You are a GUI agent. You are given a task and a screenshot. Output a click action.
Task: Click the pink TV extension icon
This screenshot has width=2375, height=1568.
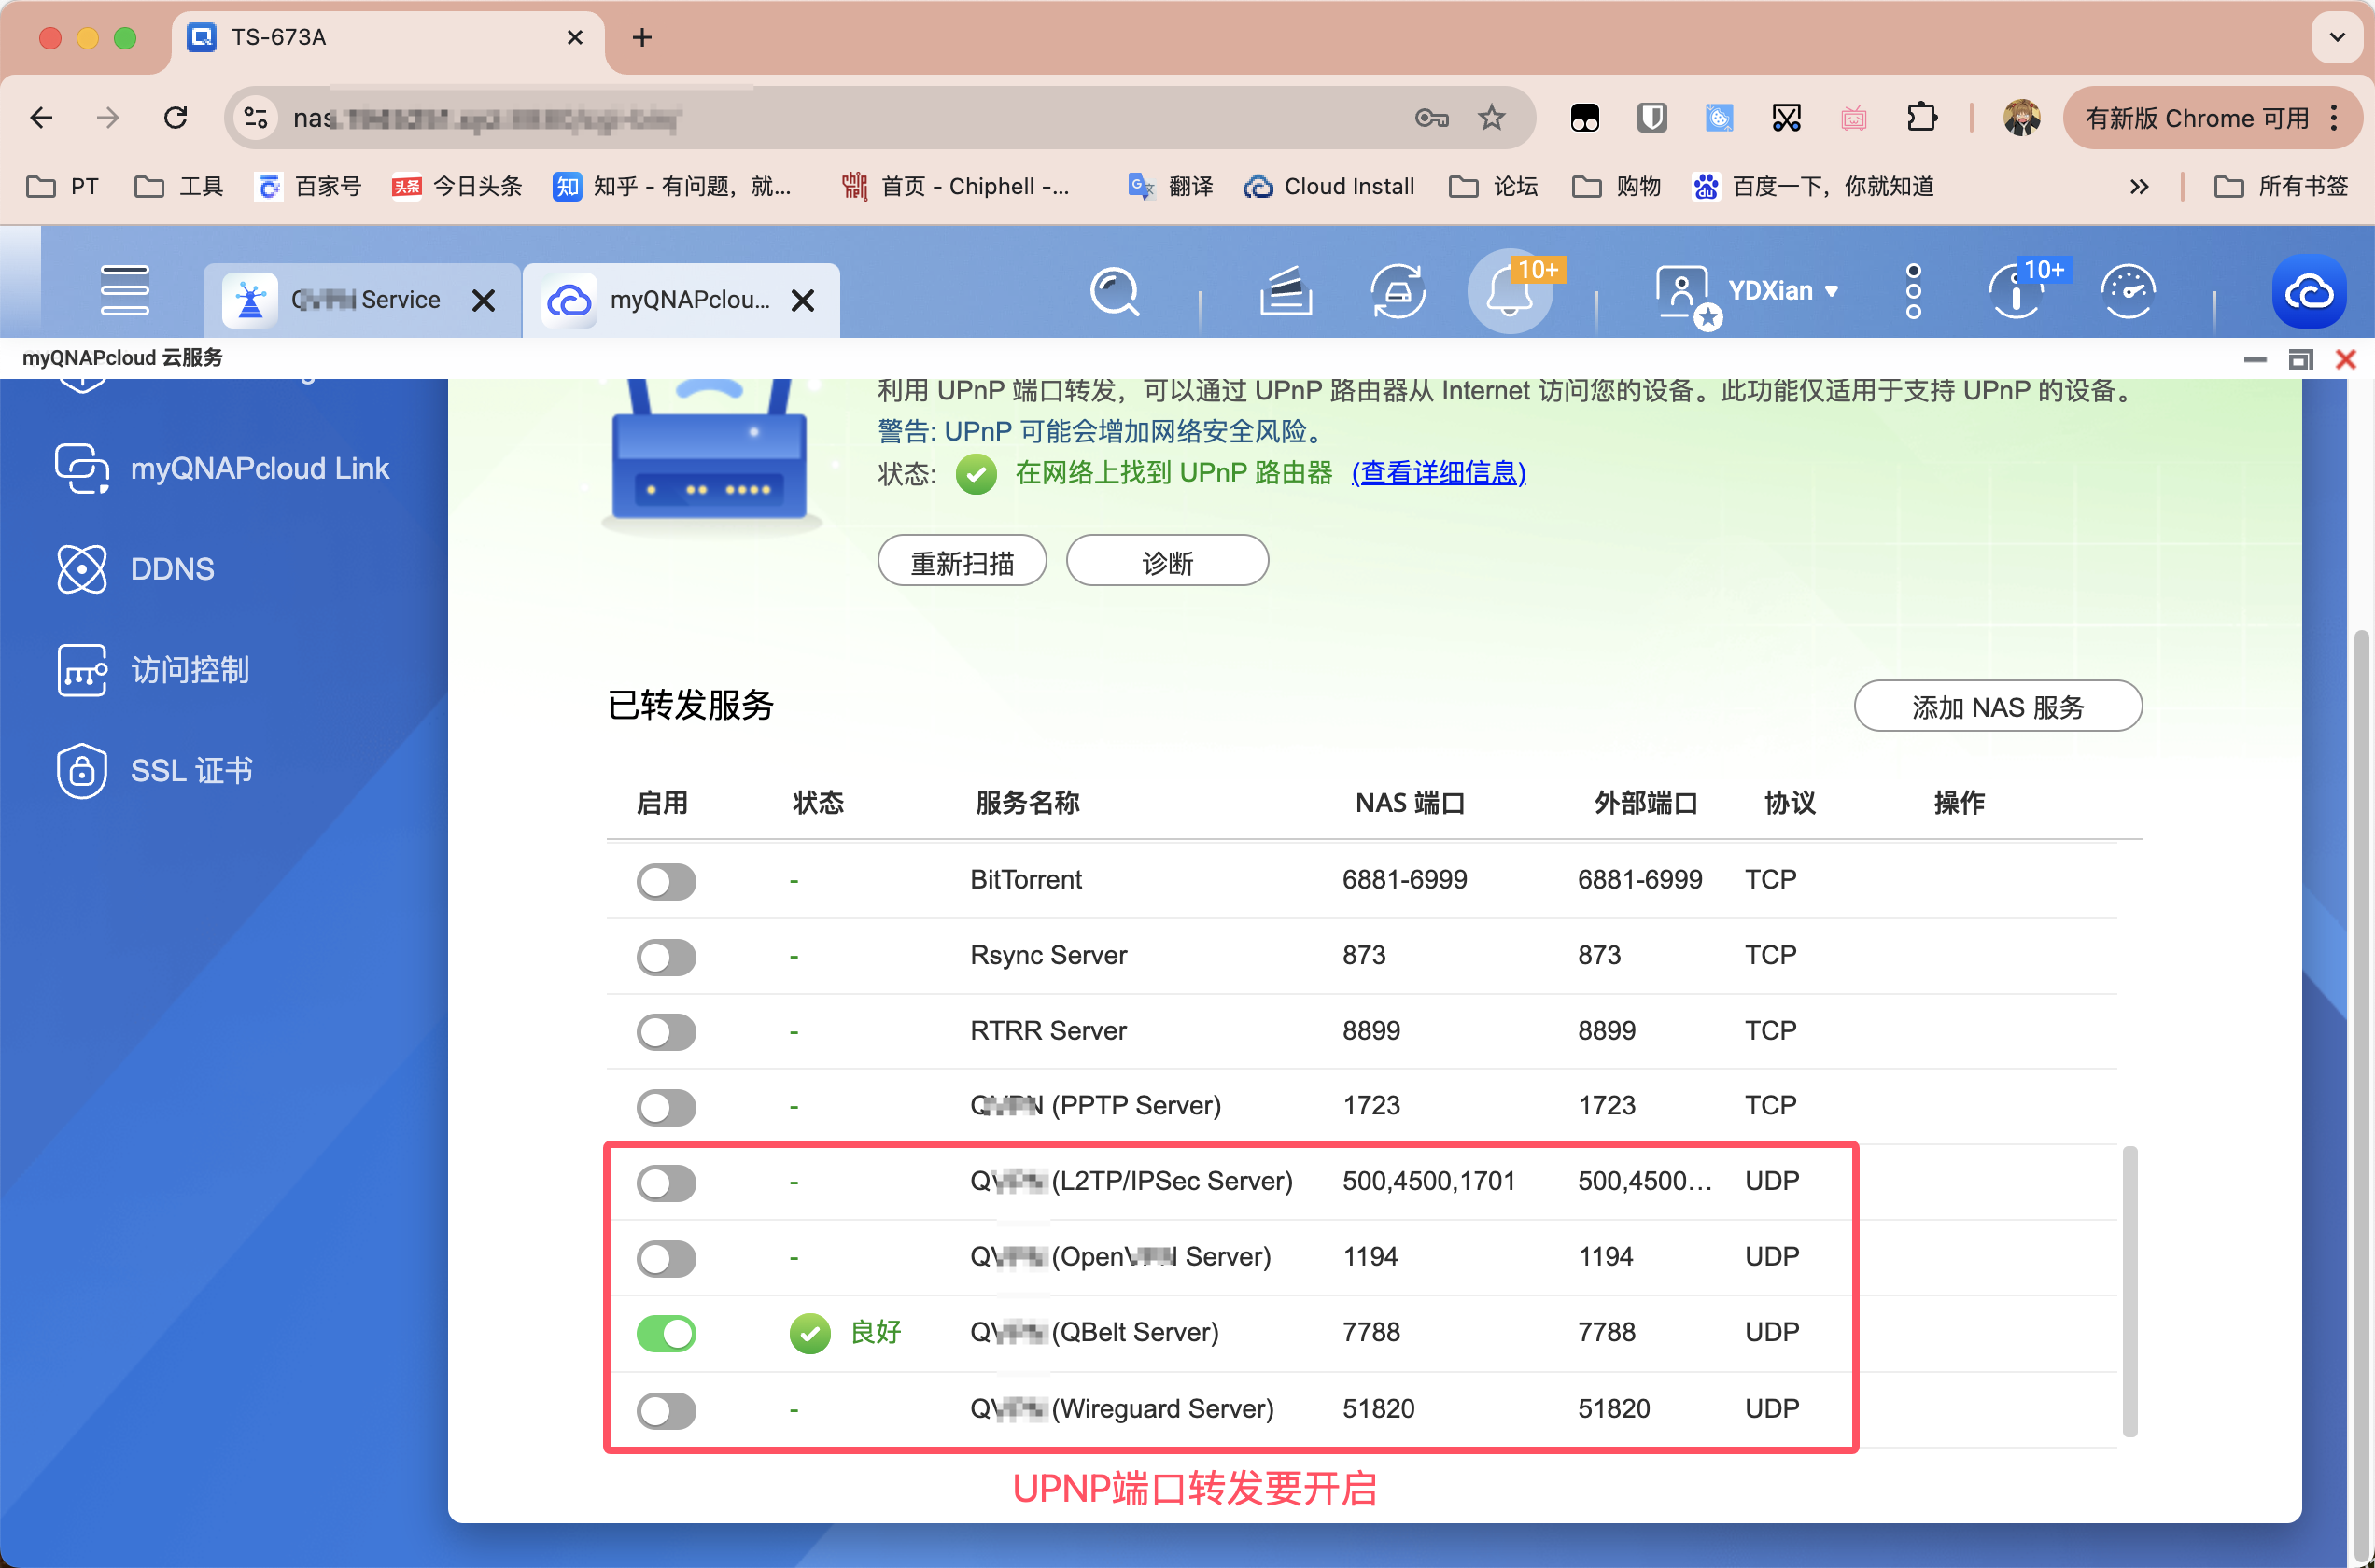(x=1853, y=118)
